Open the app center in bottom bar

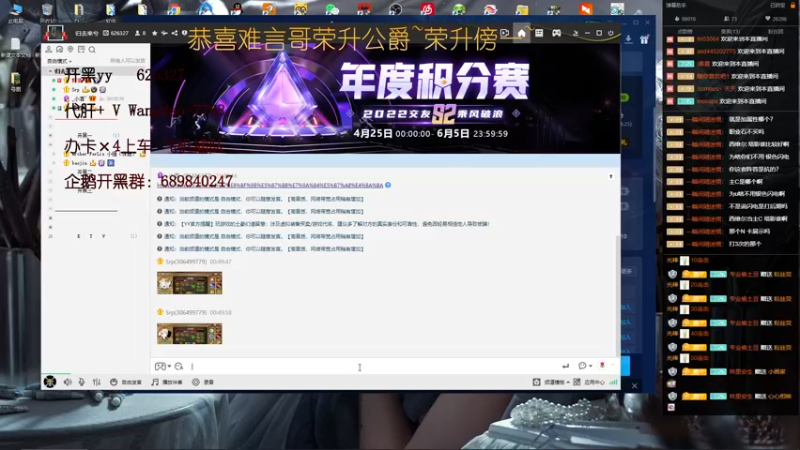[589, 382]
